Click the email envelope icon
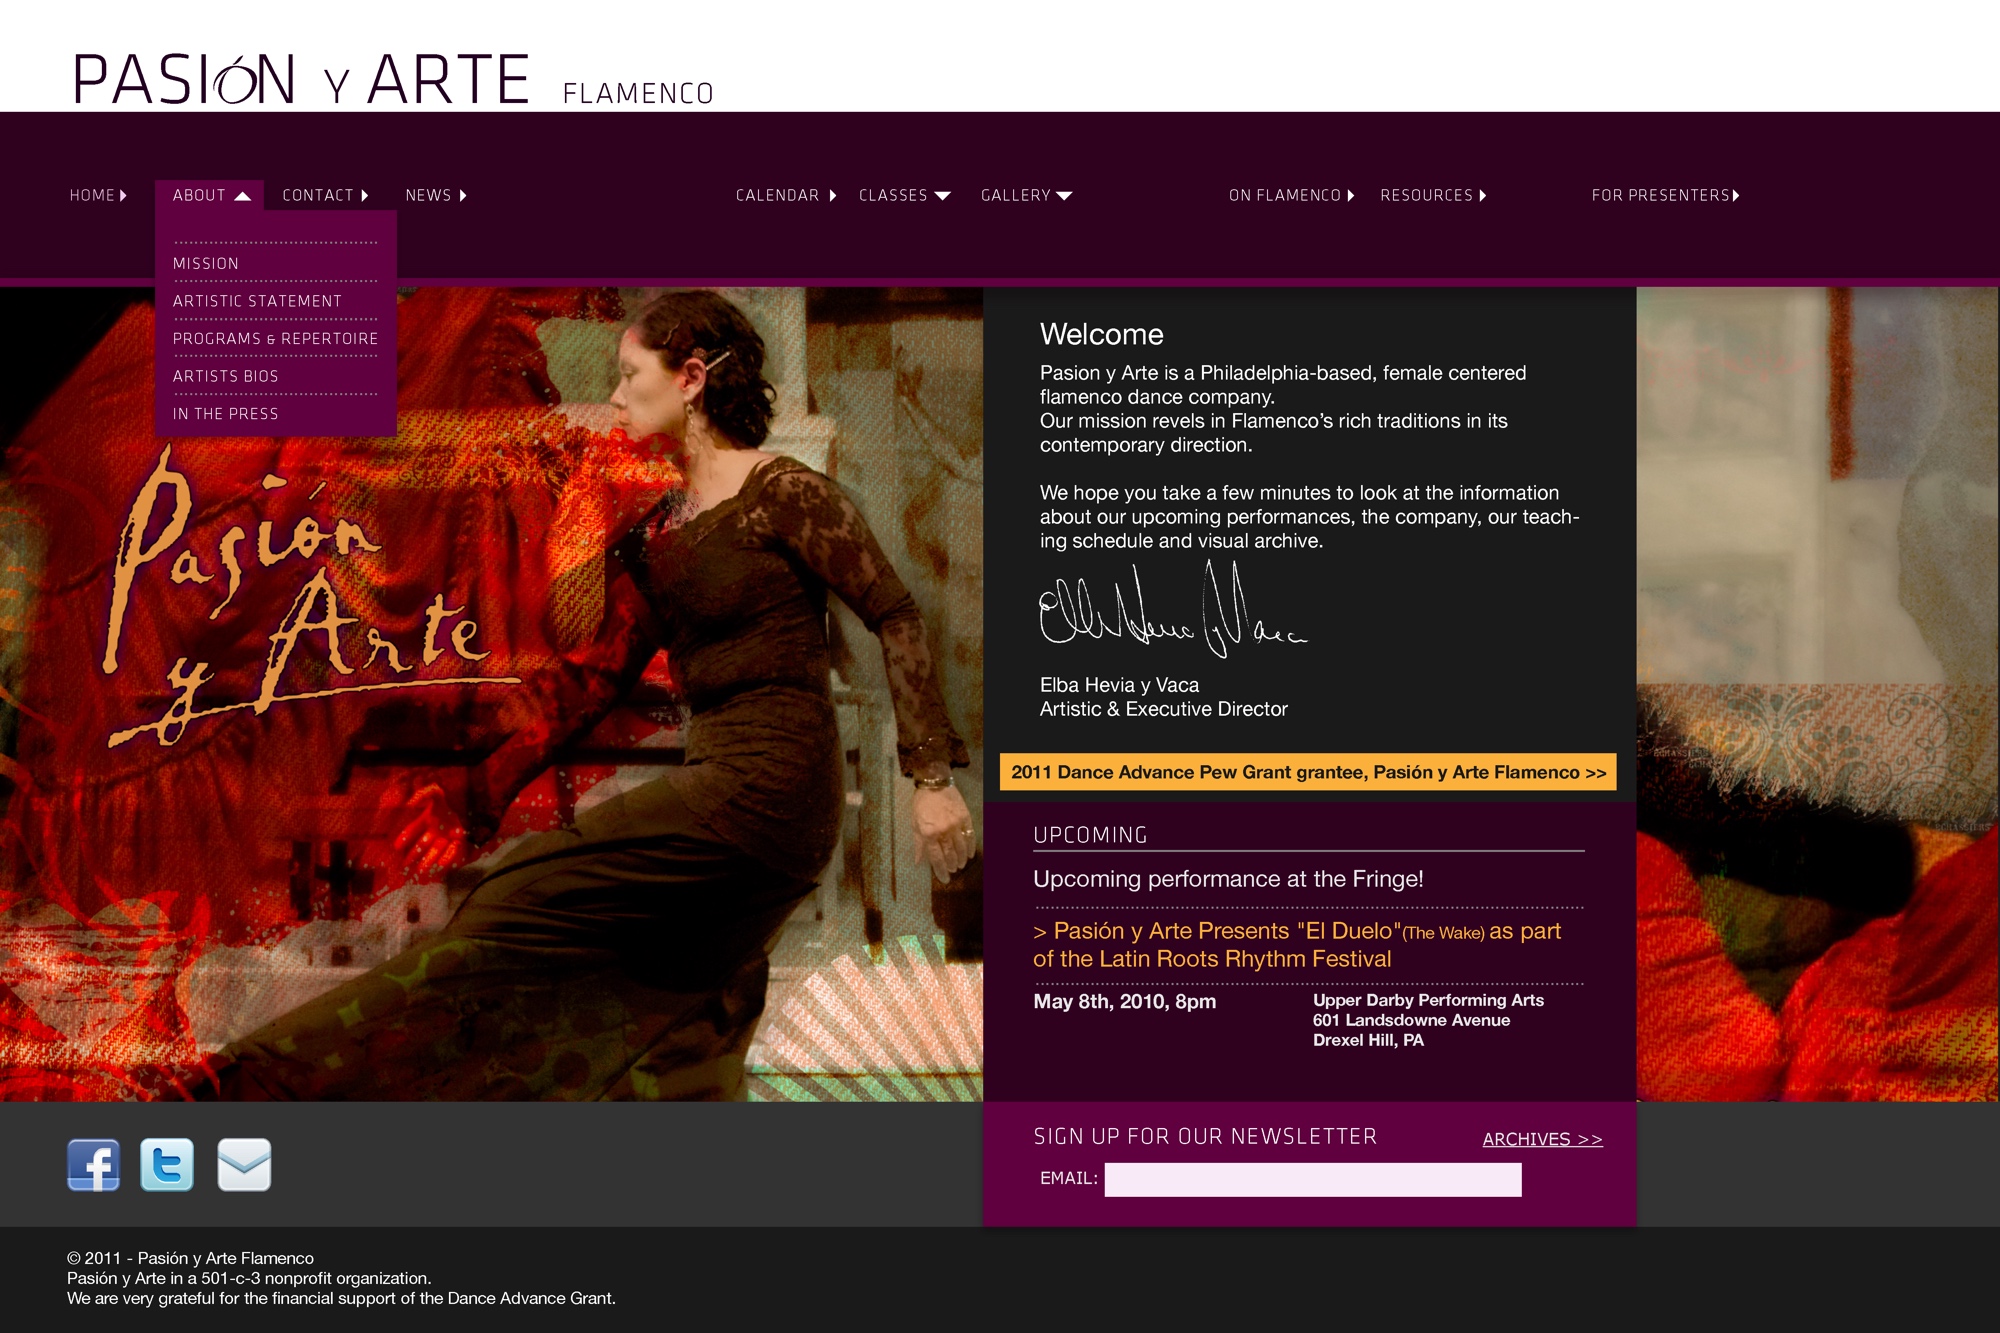 click(x=244, y=1165)
